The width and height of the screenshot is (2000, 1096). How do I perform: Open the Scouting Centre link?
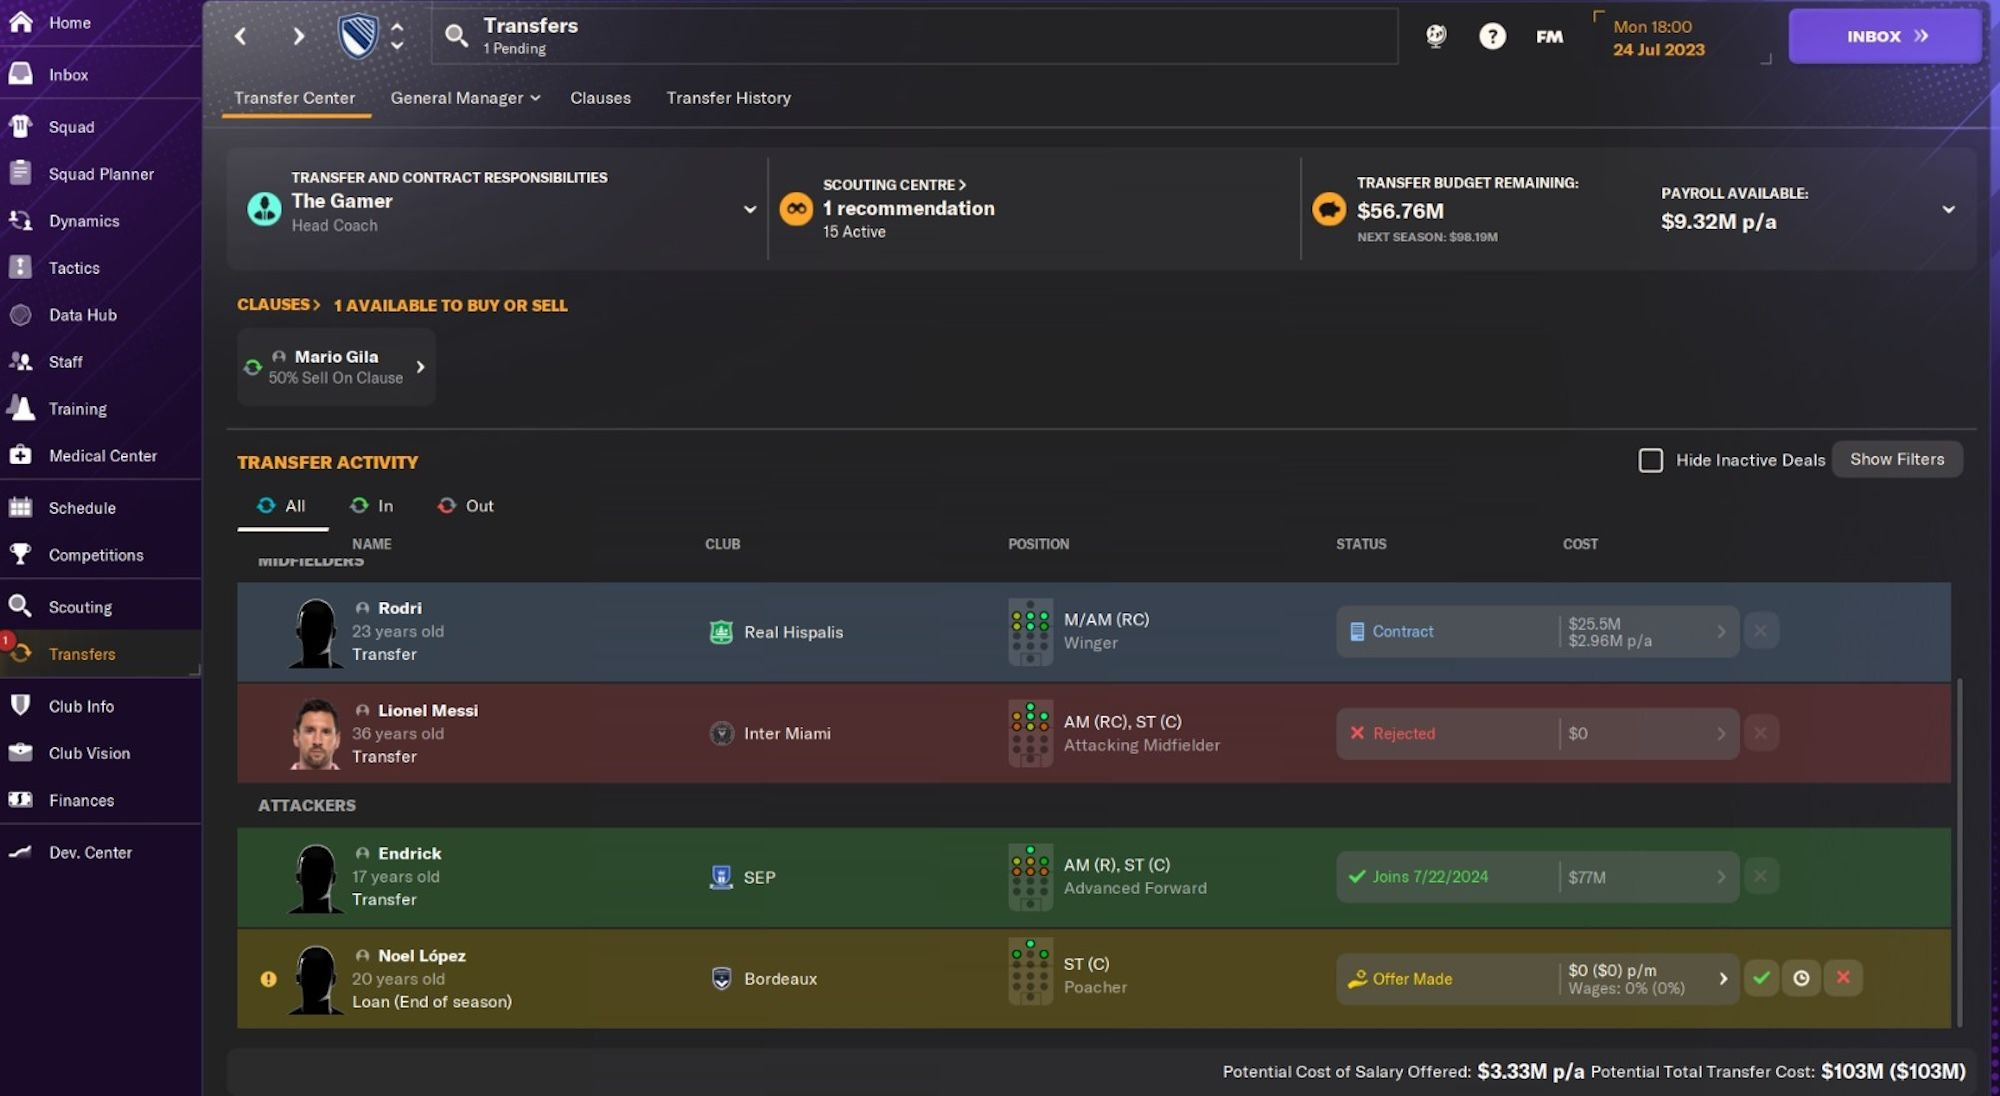click(x=894, y=185)
